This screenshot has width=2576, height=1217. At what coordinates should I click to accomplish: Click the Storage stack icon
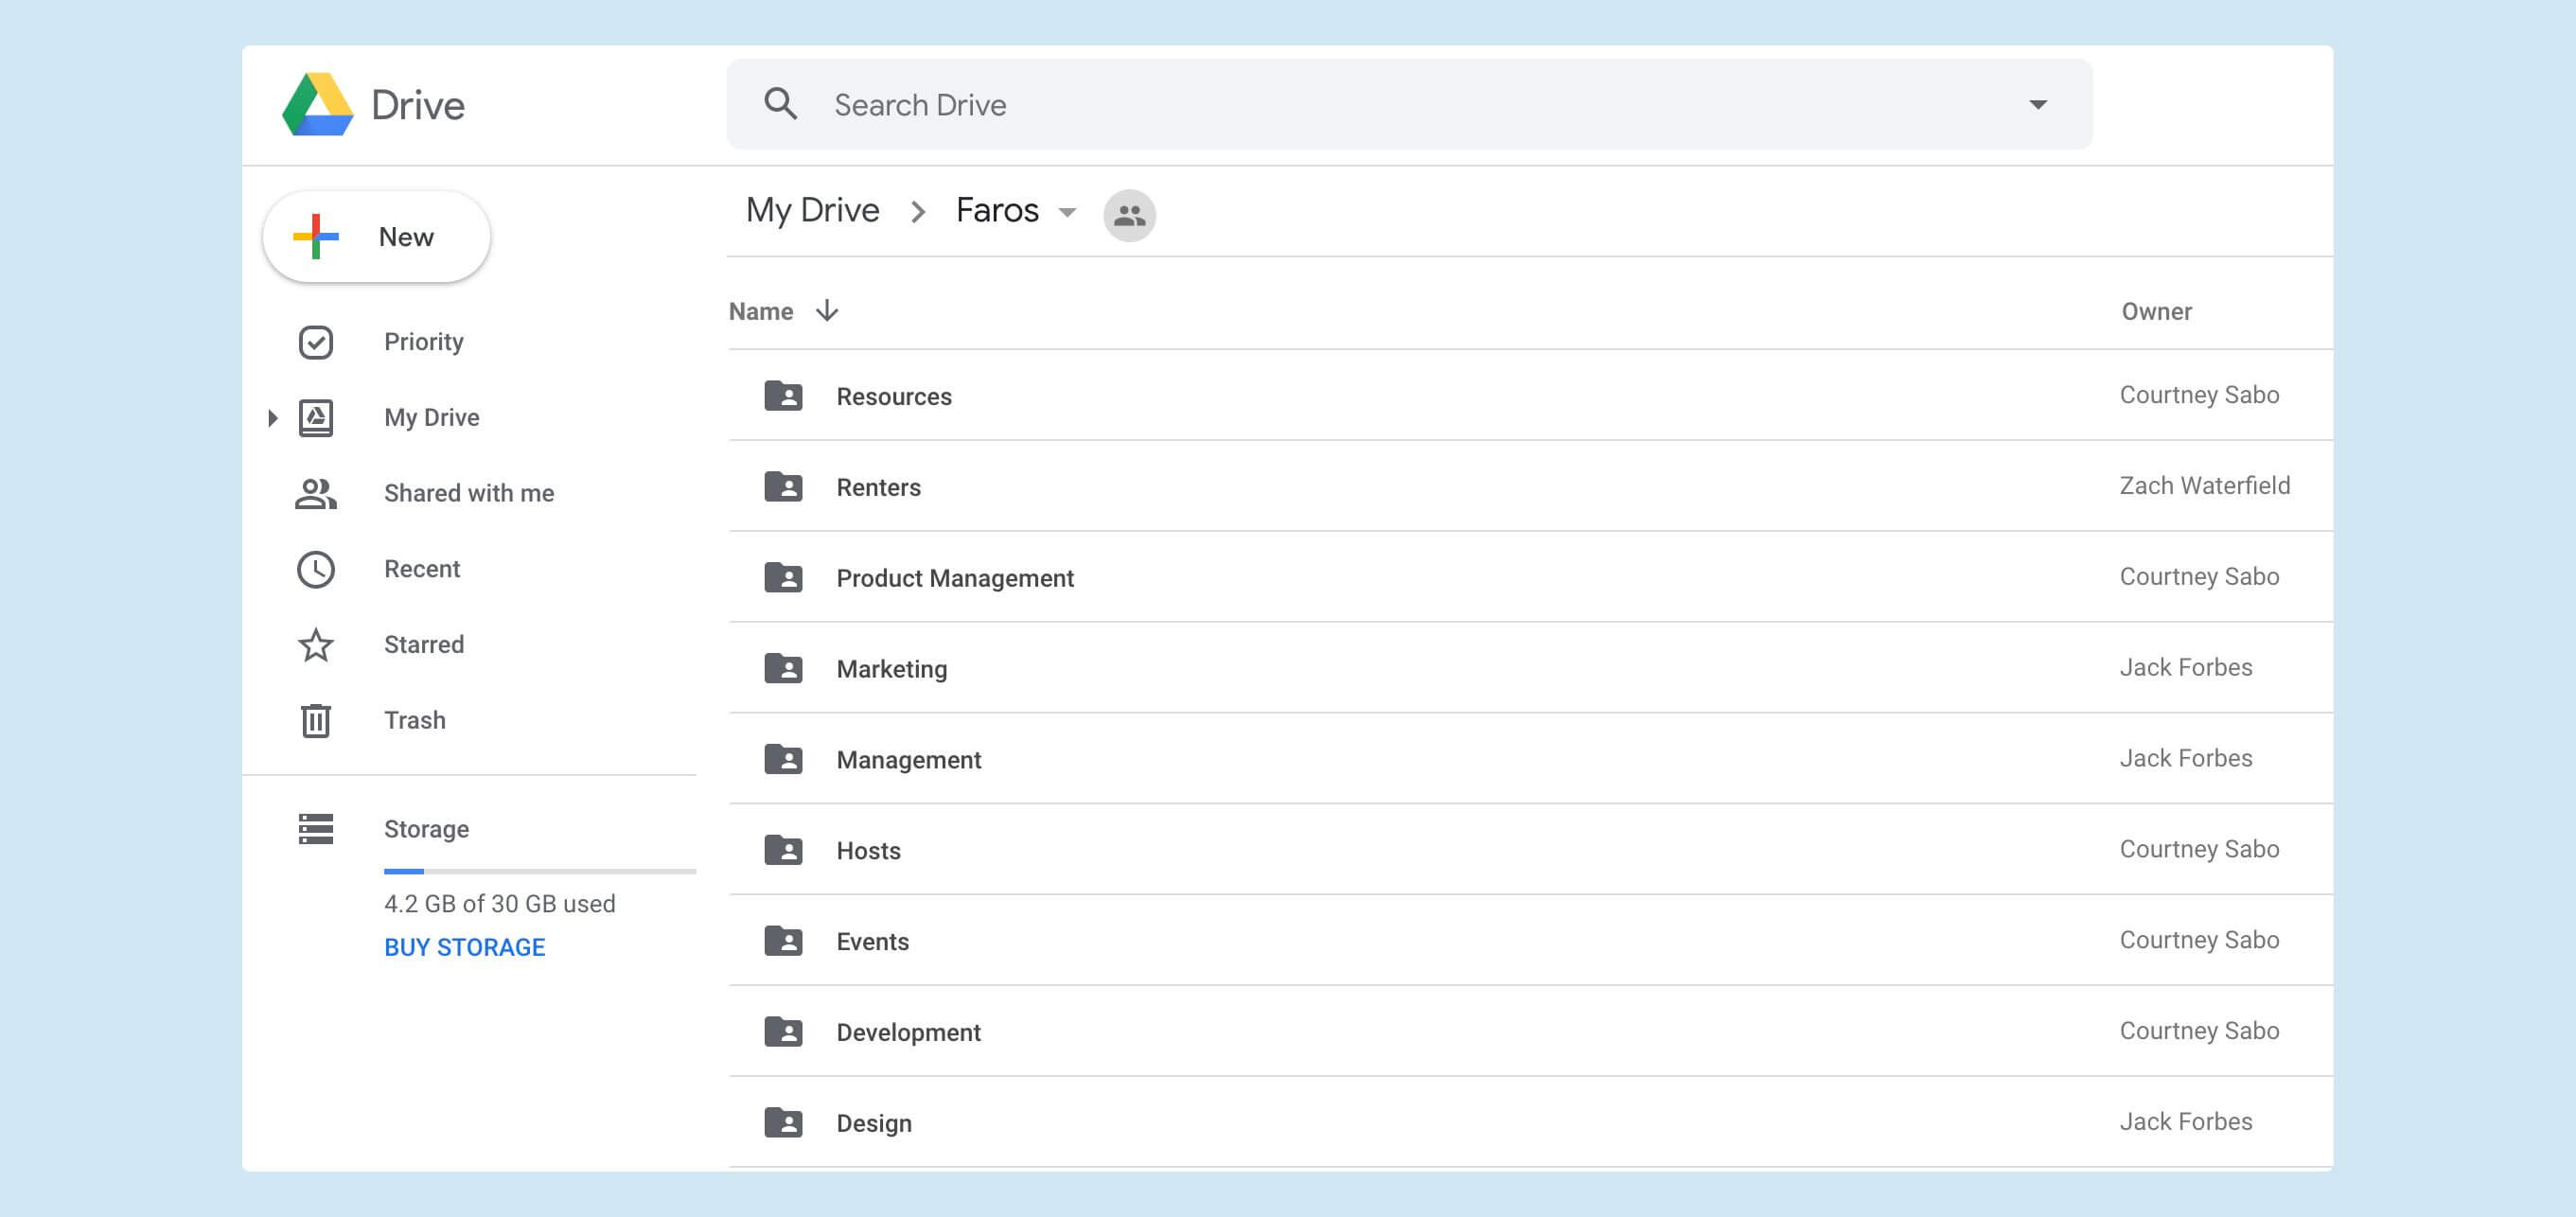pos(316,829)
